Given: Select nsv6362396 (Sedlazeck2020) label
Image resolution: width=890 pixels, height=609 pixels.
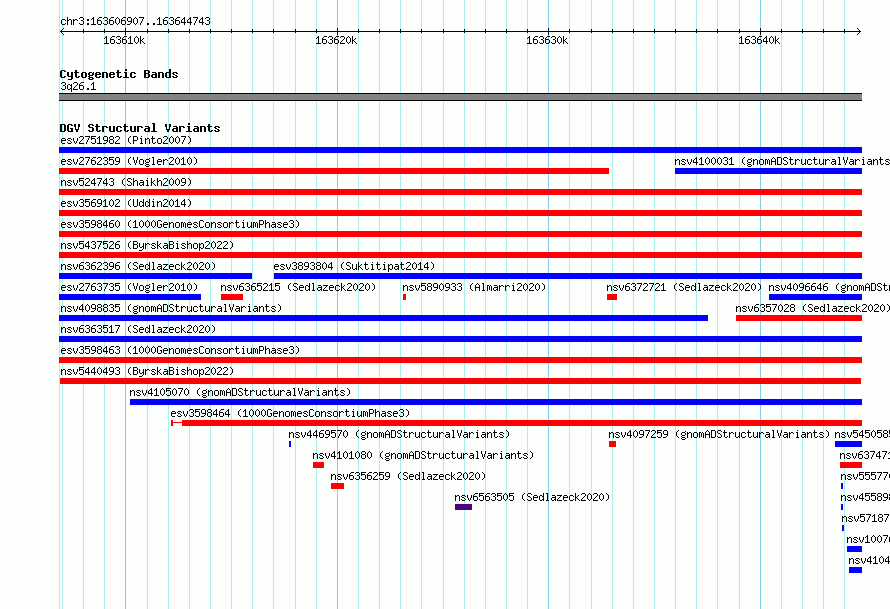Looking at the screenshot, I should click(138, 266).
